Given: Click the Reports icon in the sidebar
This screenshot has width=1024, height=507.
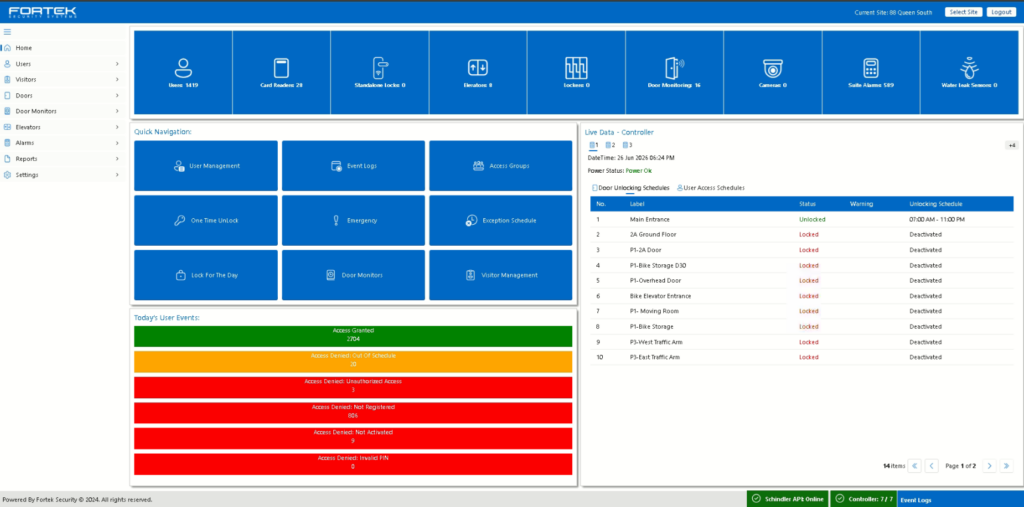Looking at the screenshot, I should pos(7,159).
